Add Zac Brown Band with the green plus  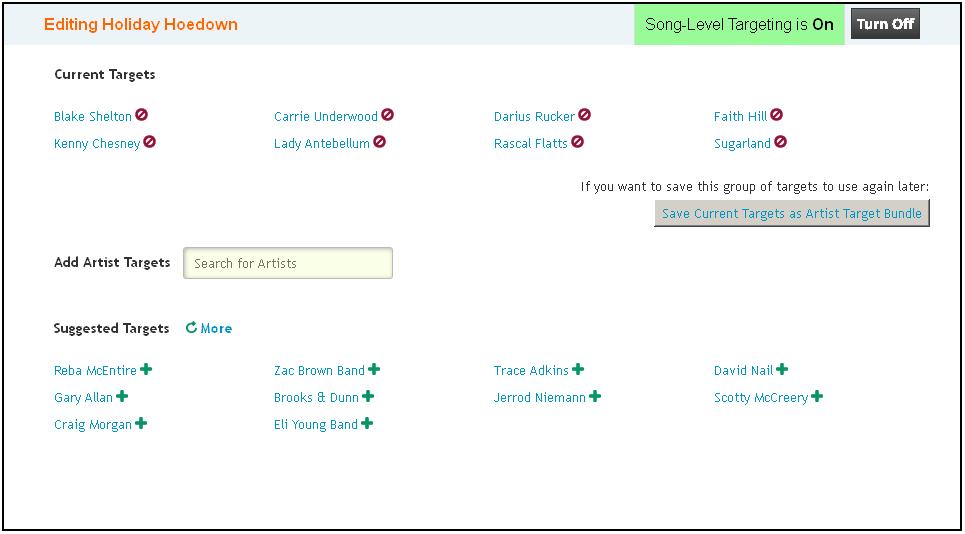tap(374, 369)
